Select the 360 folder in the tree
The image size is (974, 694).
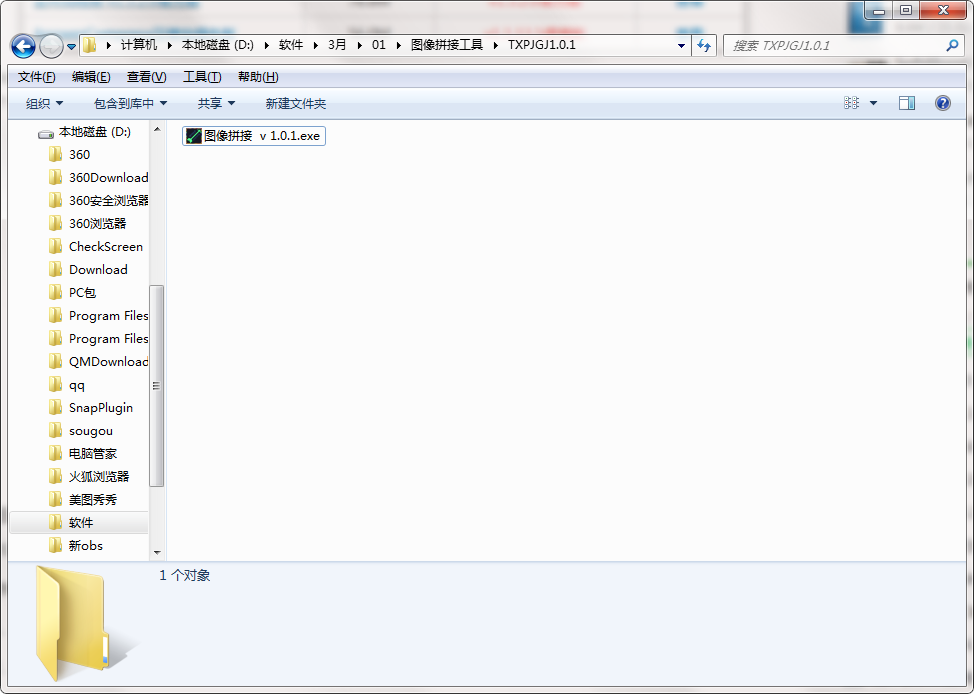point(70,155)
